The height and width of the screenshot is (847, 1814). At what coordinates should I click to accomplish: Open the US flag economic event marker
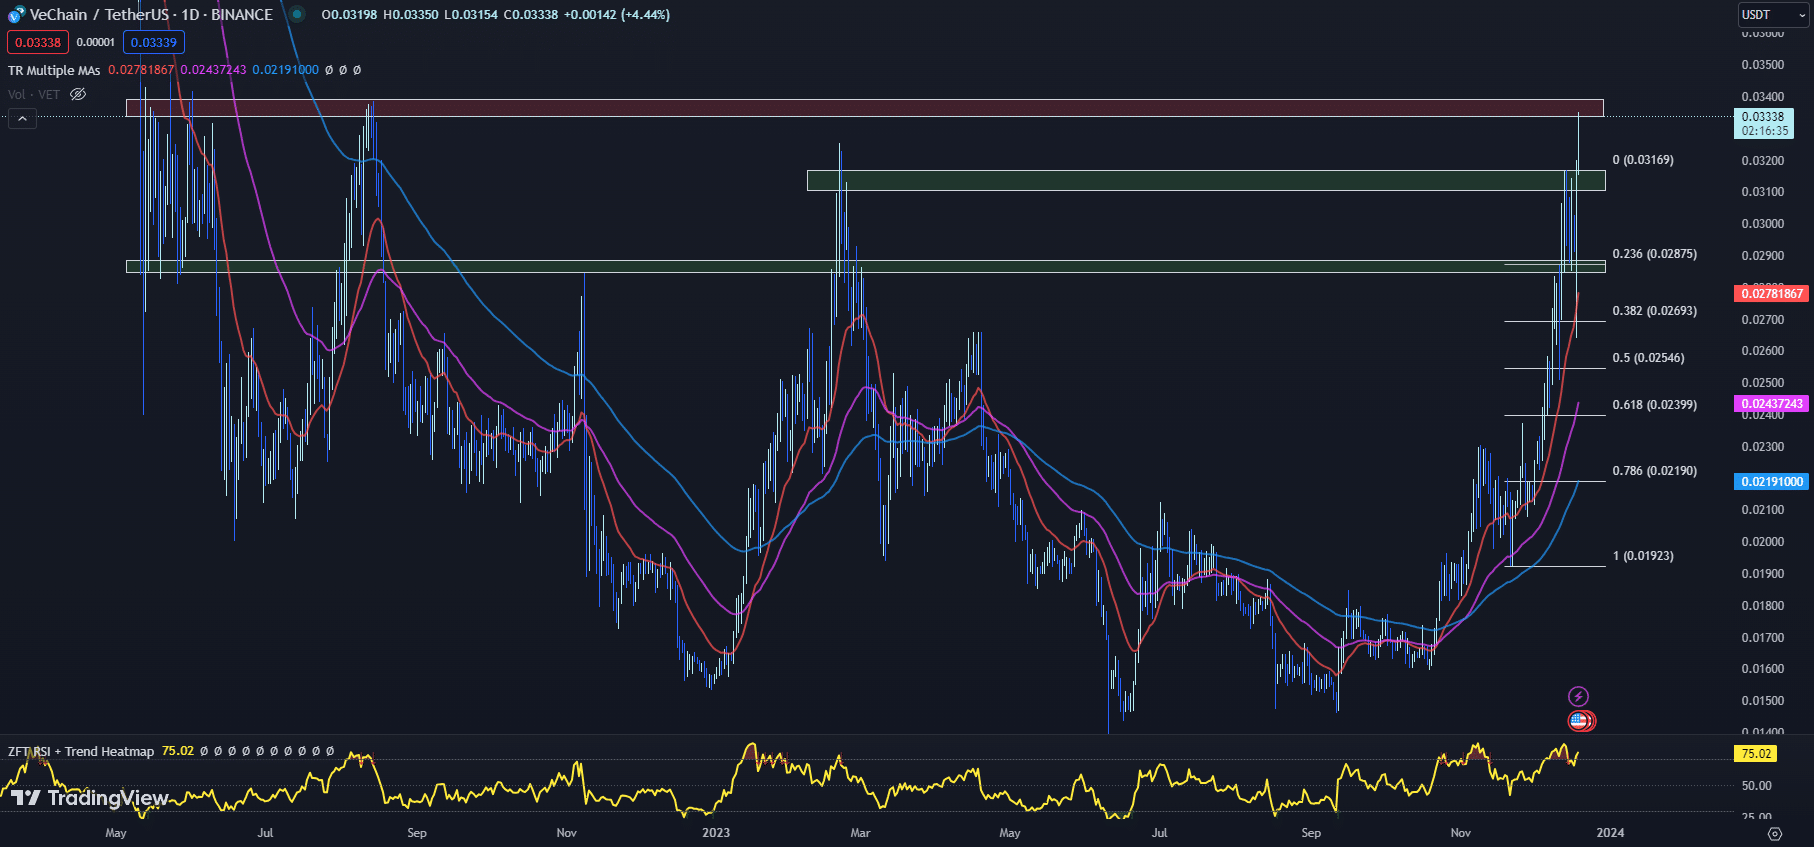[1579, 720]
